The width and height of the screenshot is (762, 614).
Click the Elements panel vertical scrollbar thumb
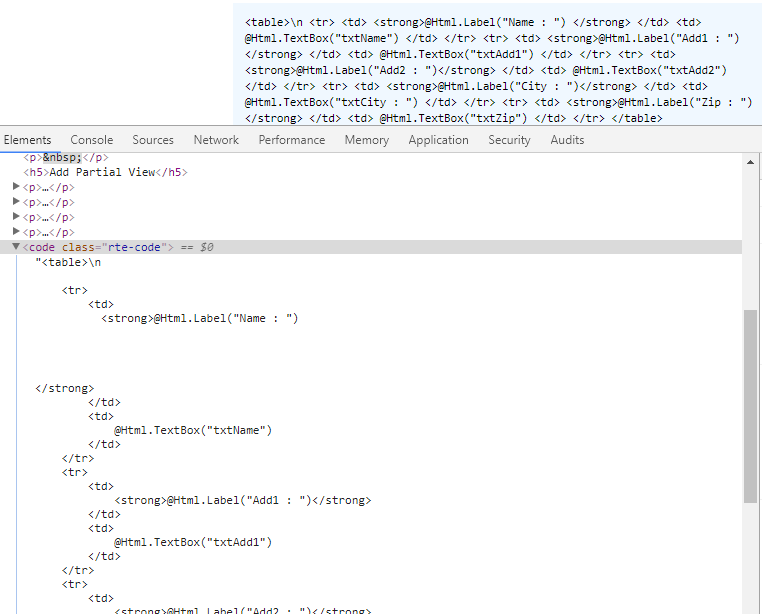[x=750, y=406]
